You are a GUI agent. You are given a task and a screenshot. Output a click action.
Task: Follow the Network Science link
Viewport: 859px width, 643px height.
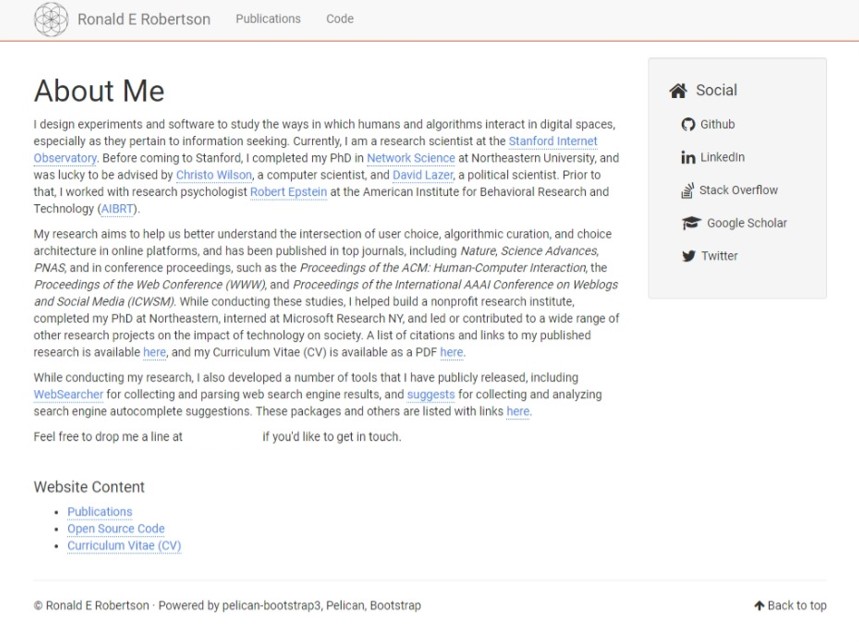click(411, 158)
